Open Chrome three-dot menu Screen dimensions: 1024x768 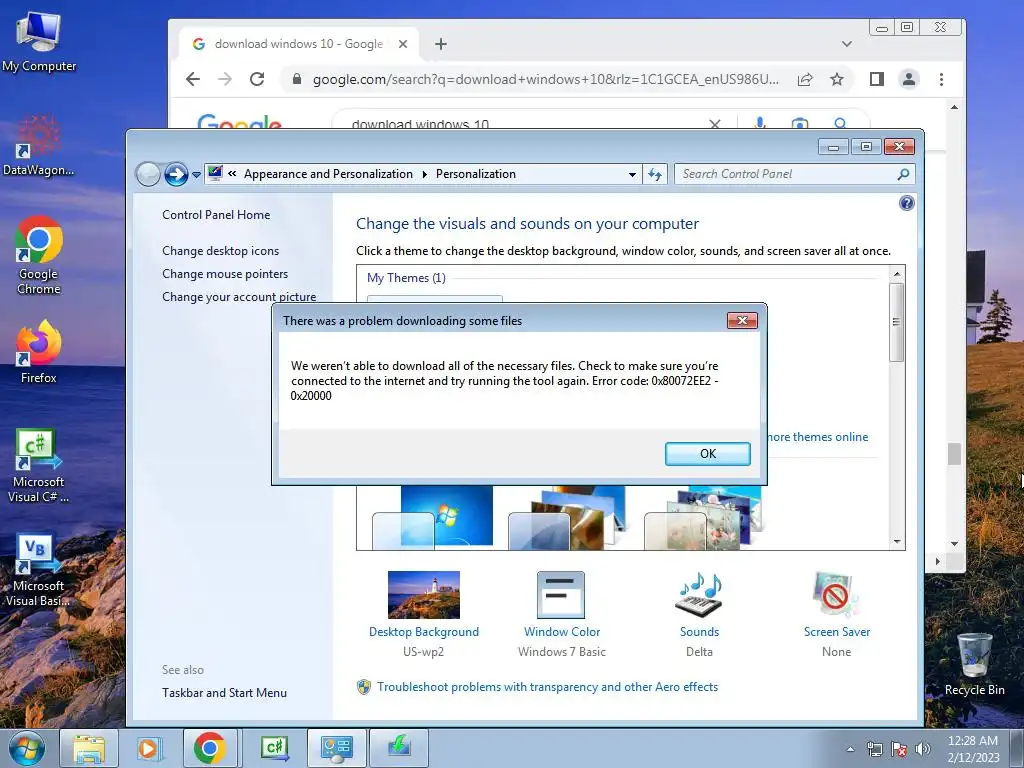click(941, 79)
